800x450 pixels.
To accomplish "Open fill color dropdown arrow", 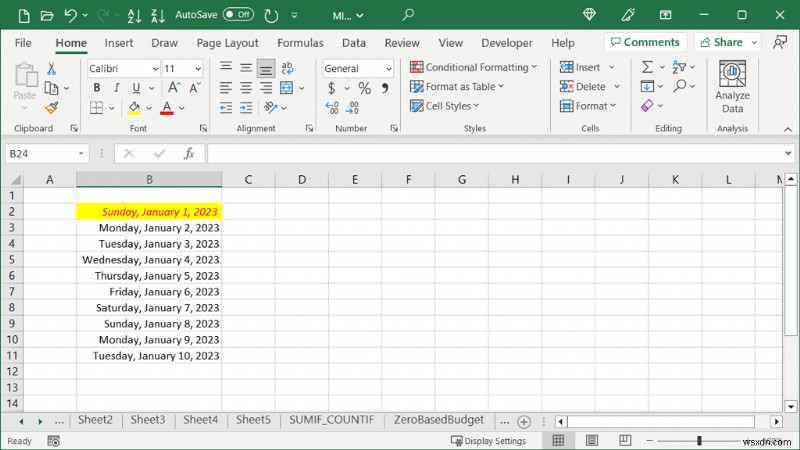I will 149,108.
